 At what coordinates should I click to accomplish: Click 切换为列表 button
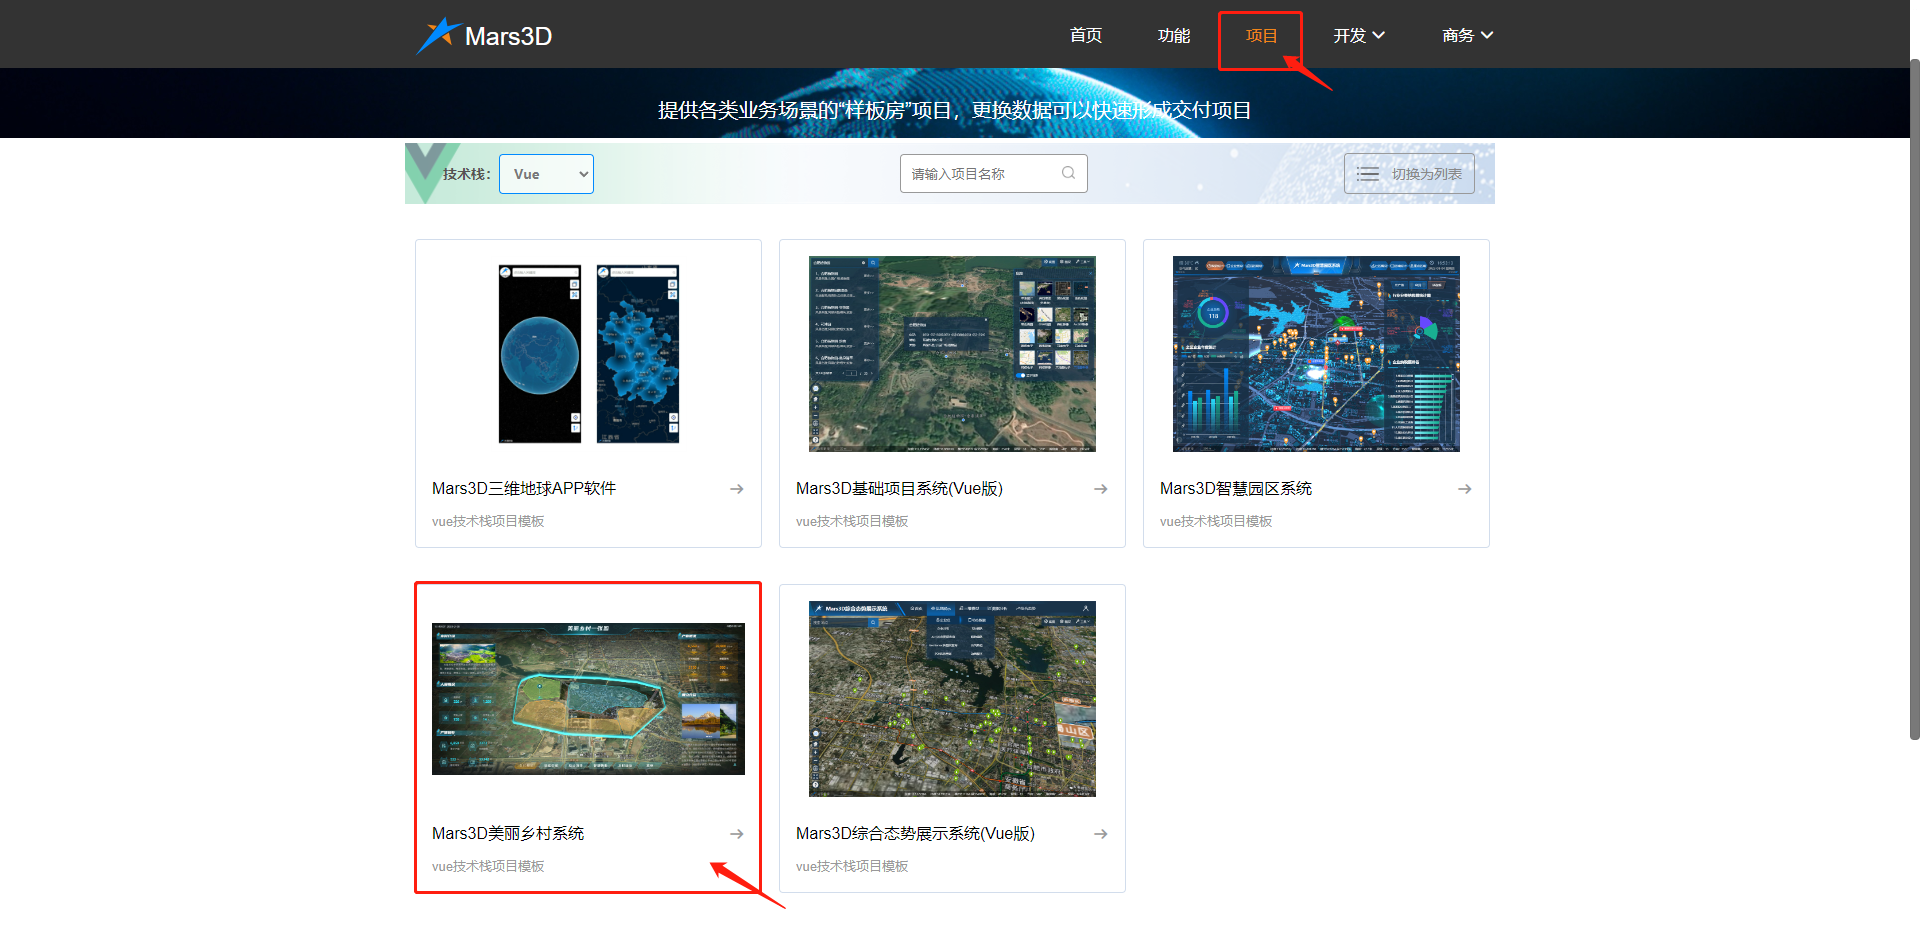coord(1409,174)
